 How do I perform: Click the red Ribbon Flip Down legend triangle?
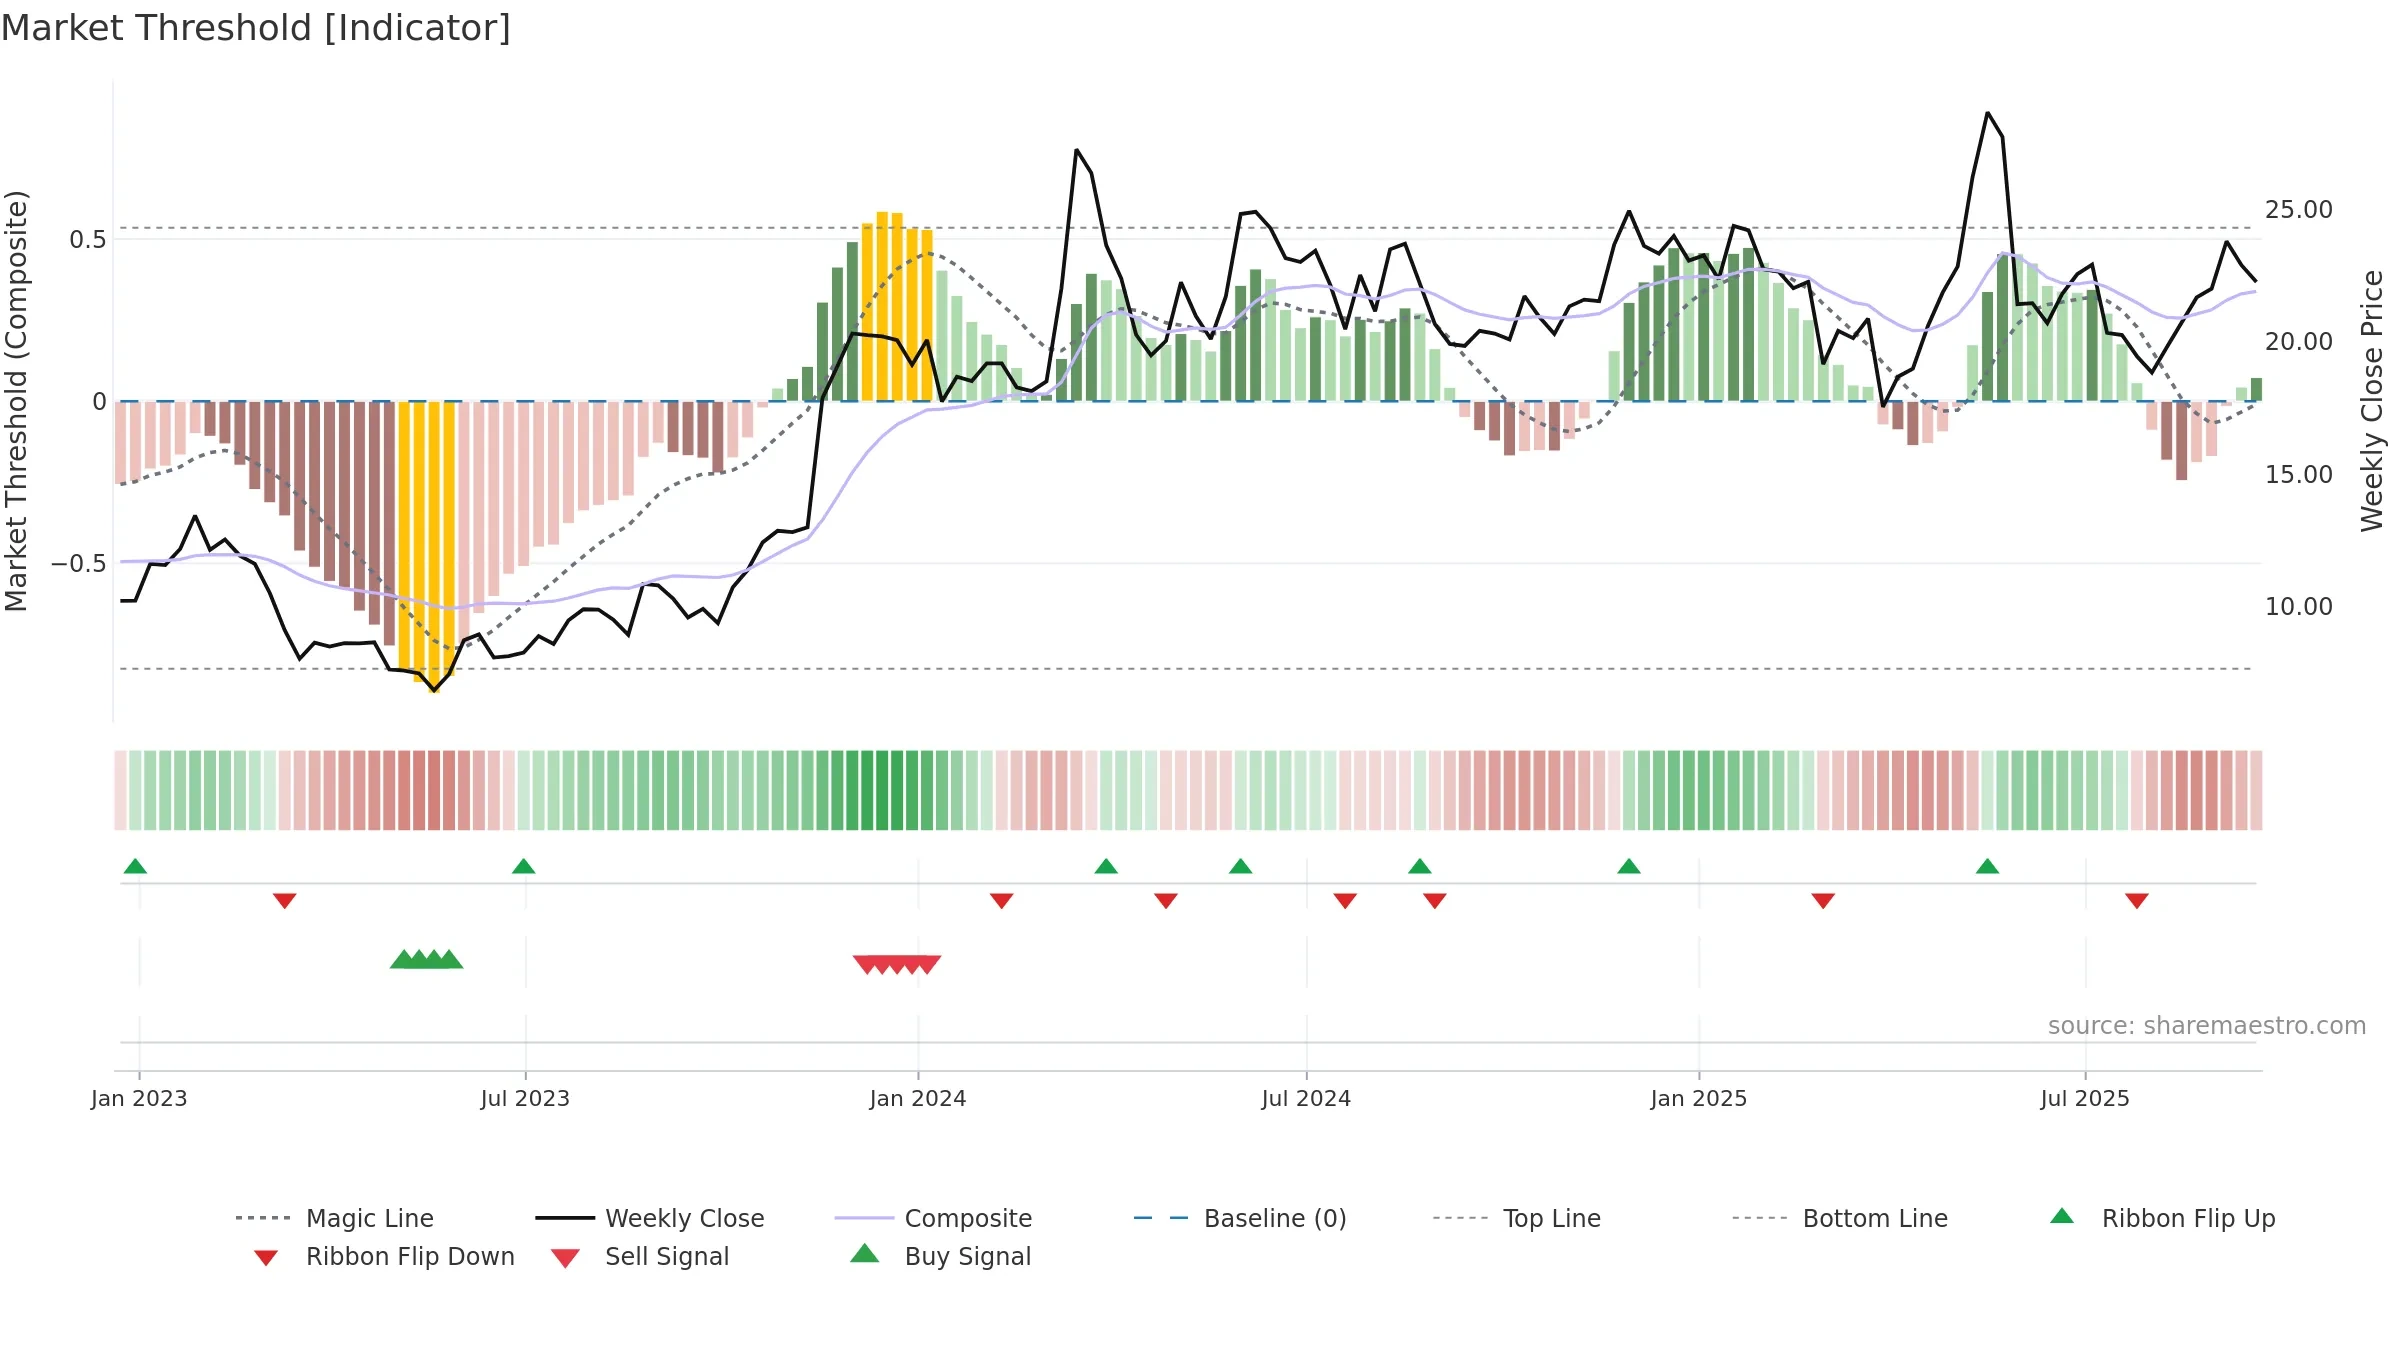(x=266, y=1258)
